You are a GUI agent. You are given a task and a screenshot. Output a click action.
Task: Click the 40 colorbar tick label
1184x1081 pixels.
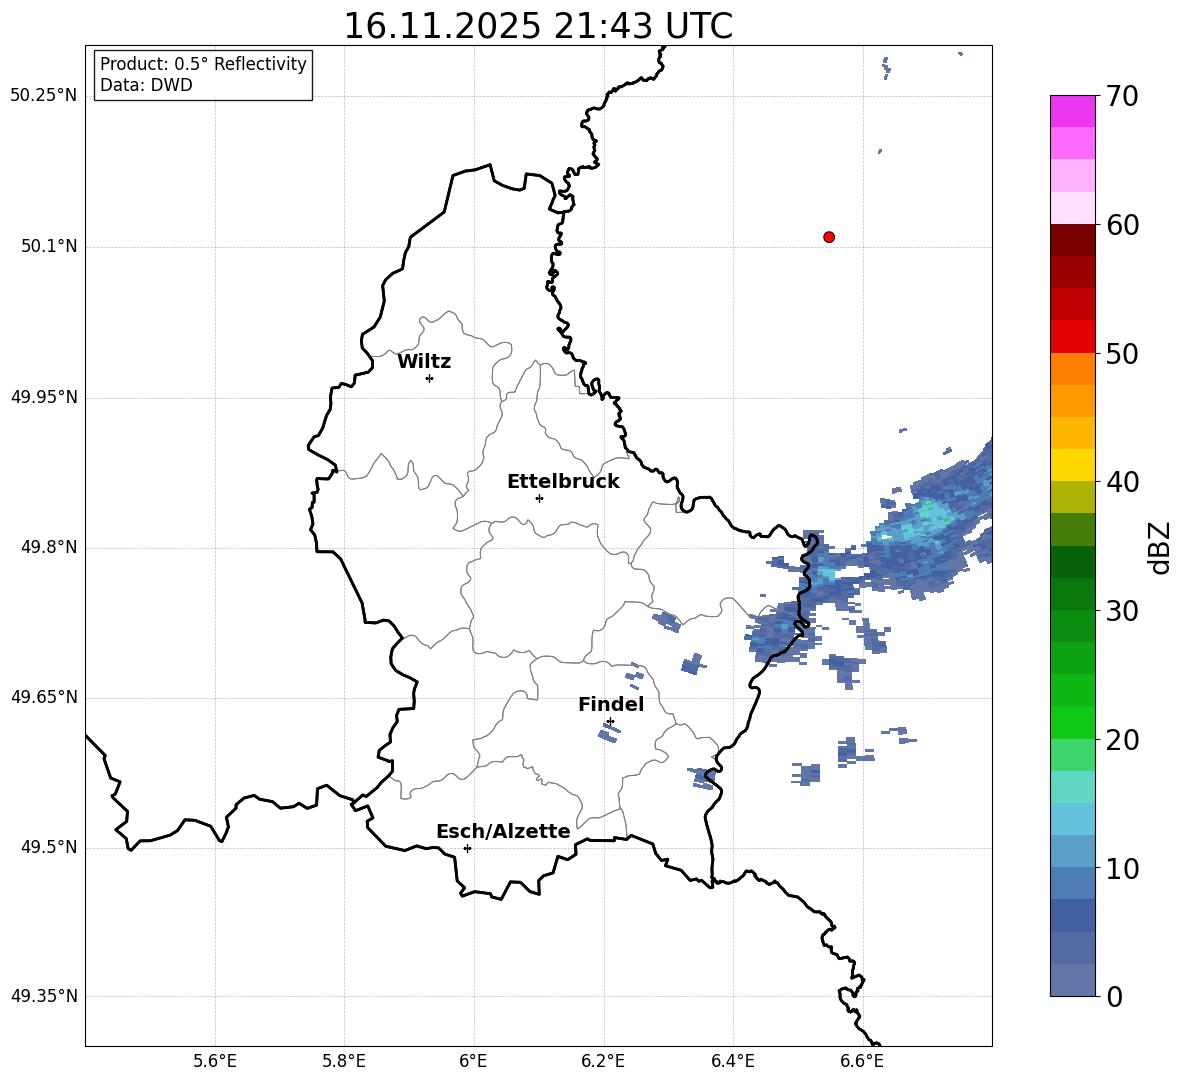click(1122, 482)
